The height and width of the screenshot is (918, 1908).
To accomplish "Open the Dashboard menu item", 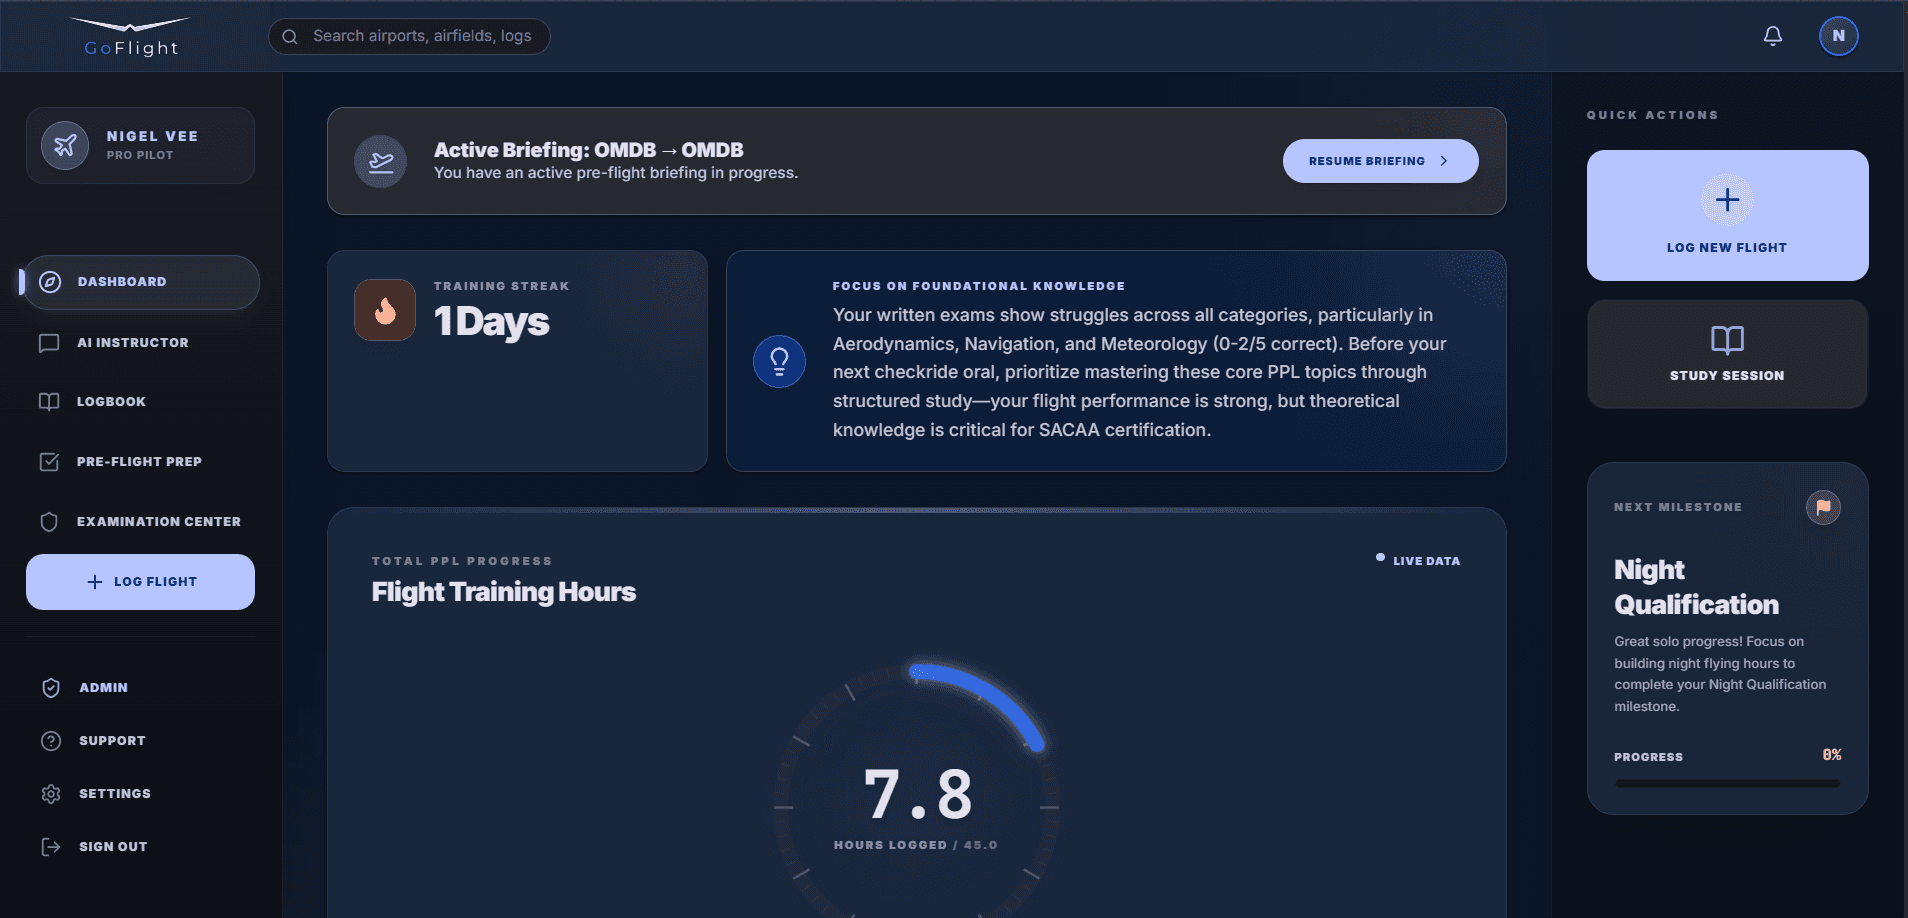I will pos(141,282).
